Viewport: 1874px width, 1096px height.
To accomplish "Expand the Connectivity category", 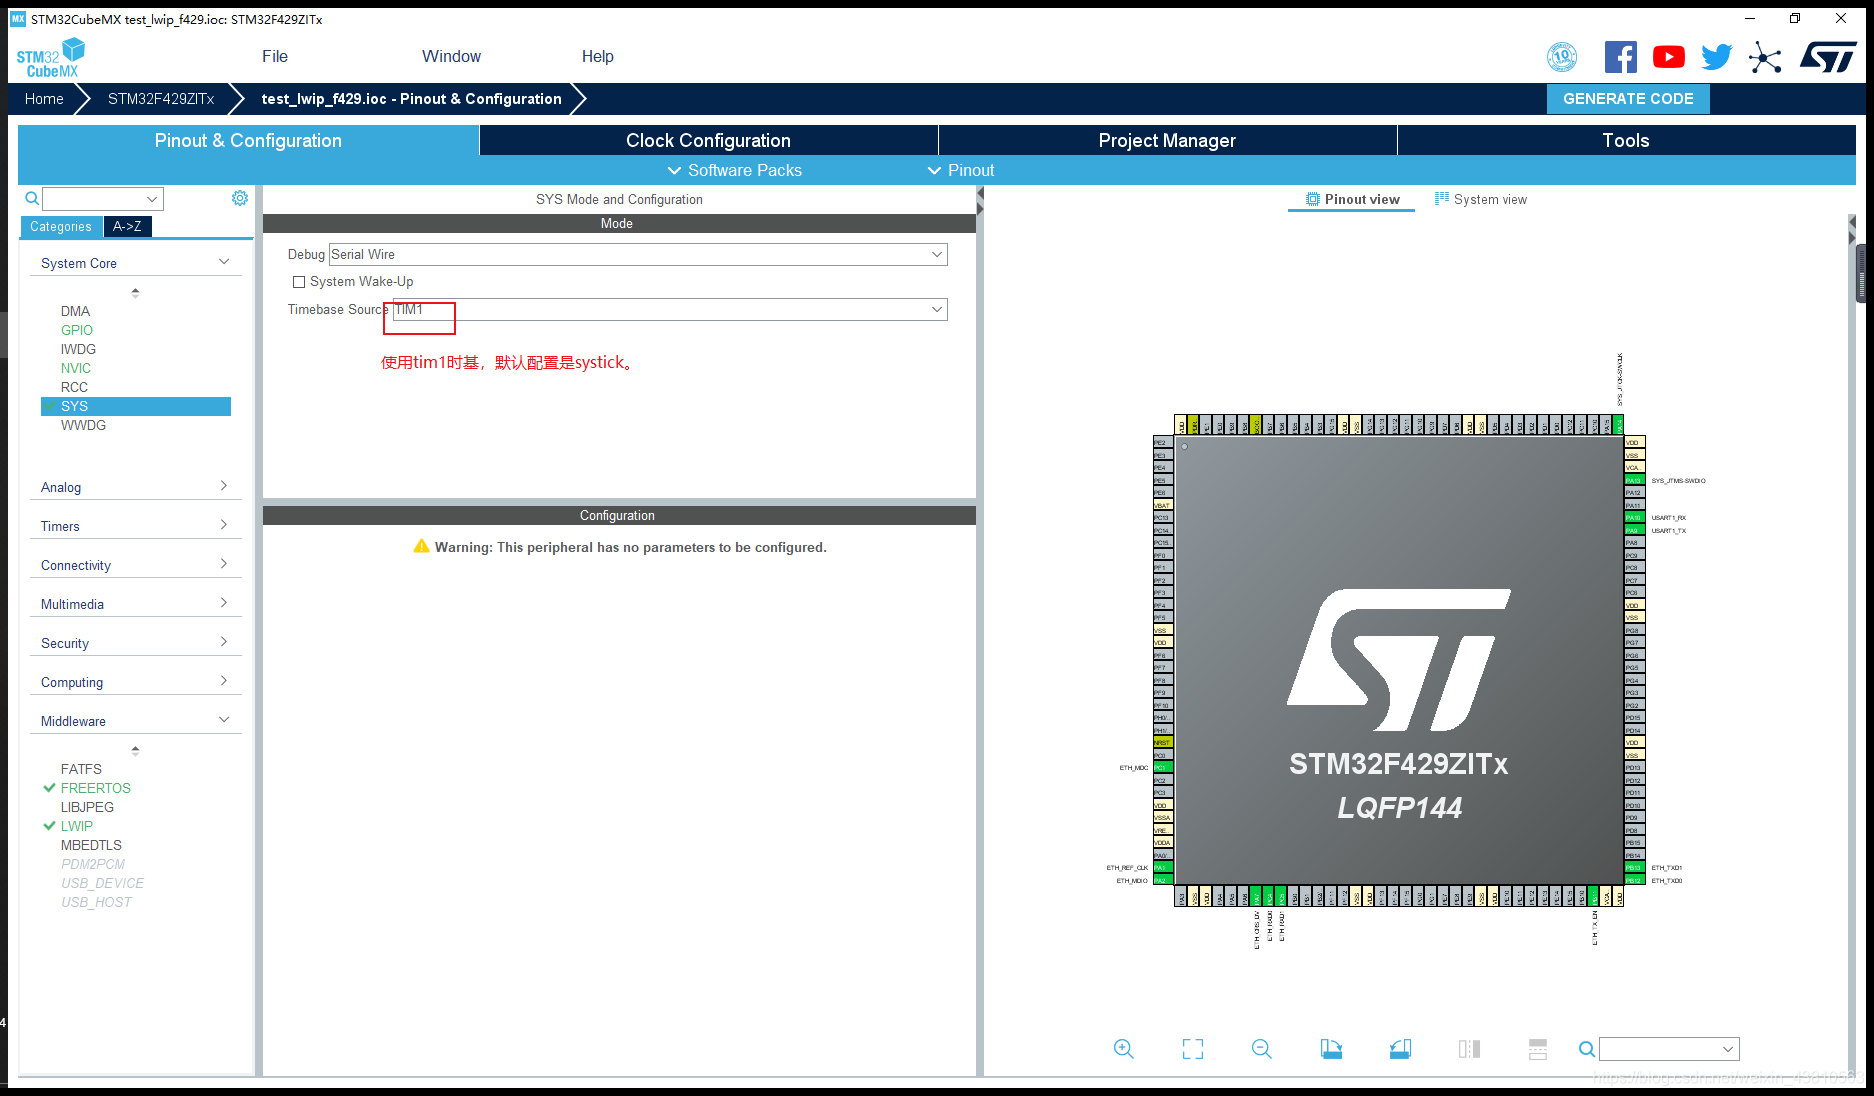I will click(x=135, y=565).
